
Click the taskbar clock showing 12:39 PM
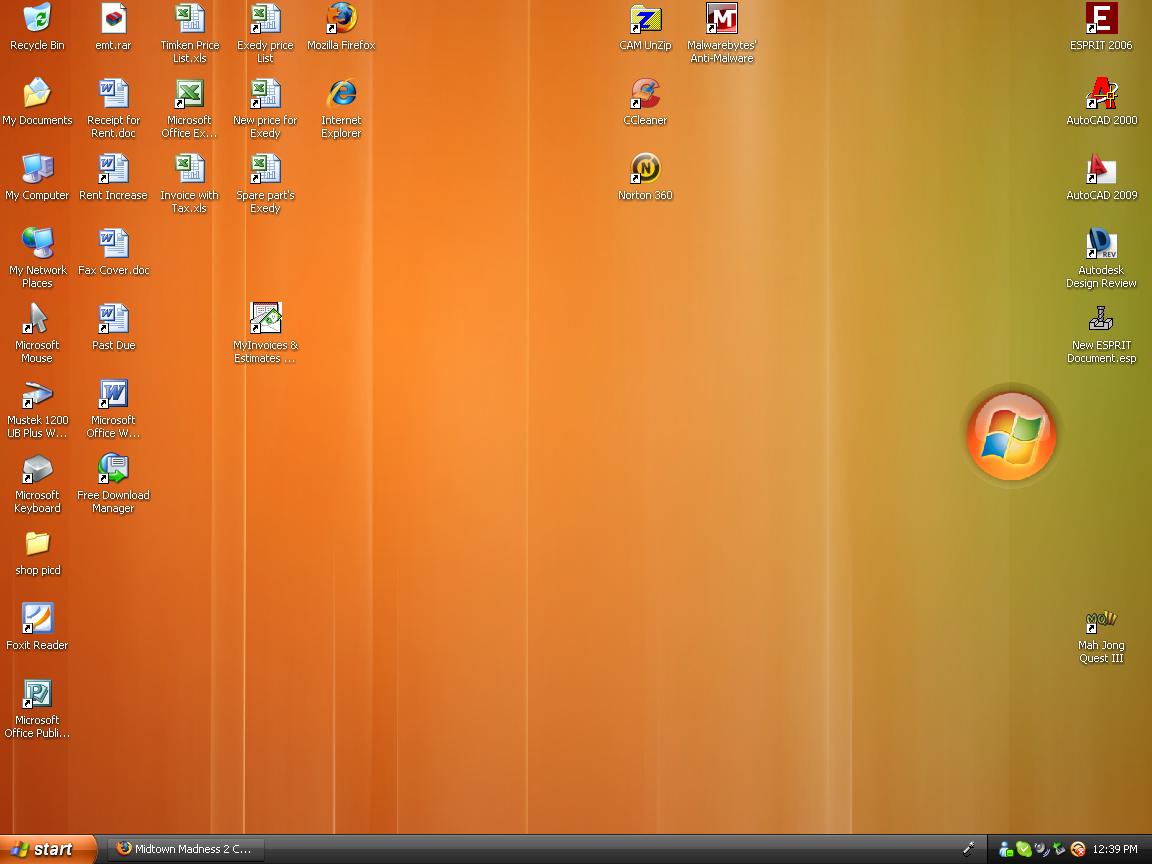pos(1115,850)
